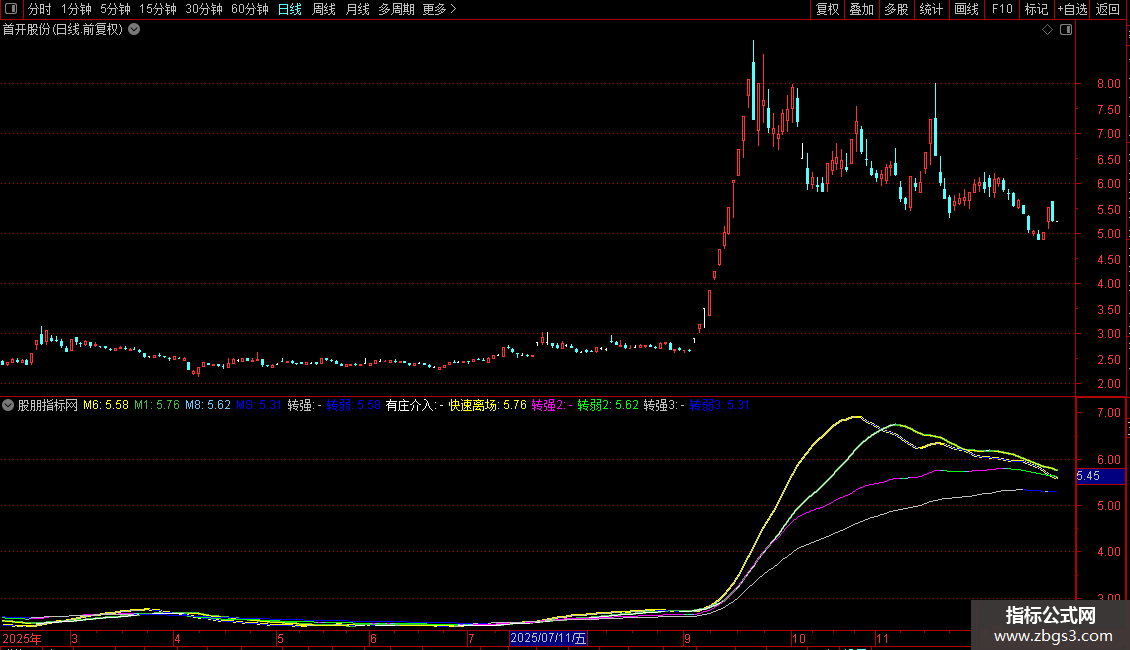This screenshot has width=1130, height=650.
Task: Click the M8: 5.62 indicator value
Action: click(x=208, y=405)
